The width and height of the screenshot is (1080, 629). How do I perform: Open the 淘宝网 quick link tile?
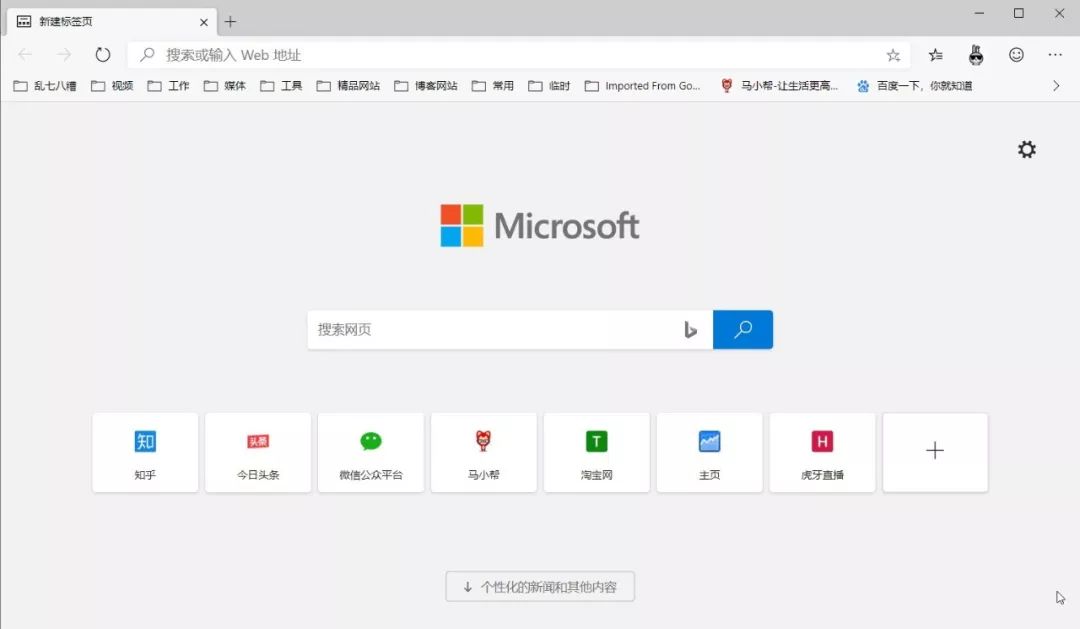point(596,453)
